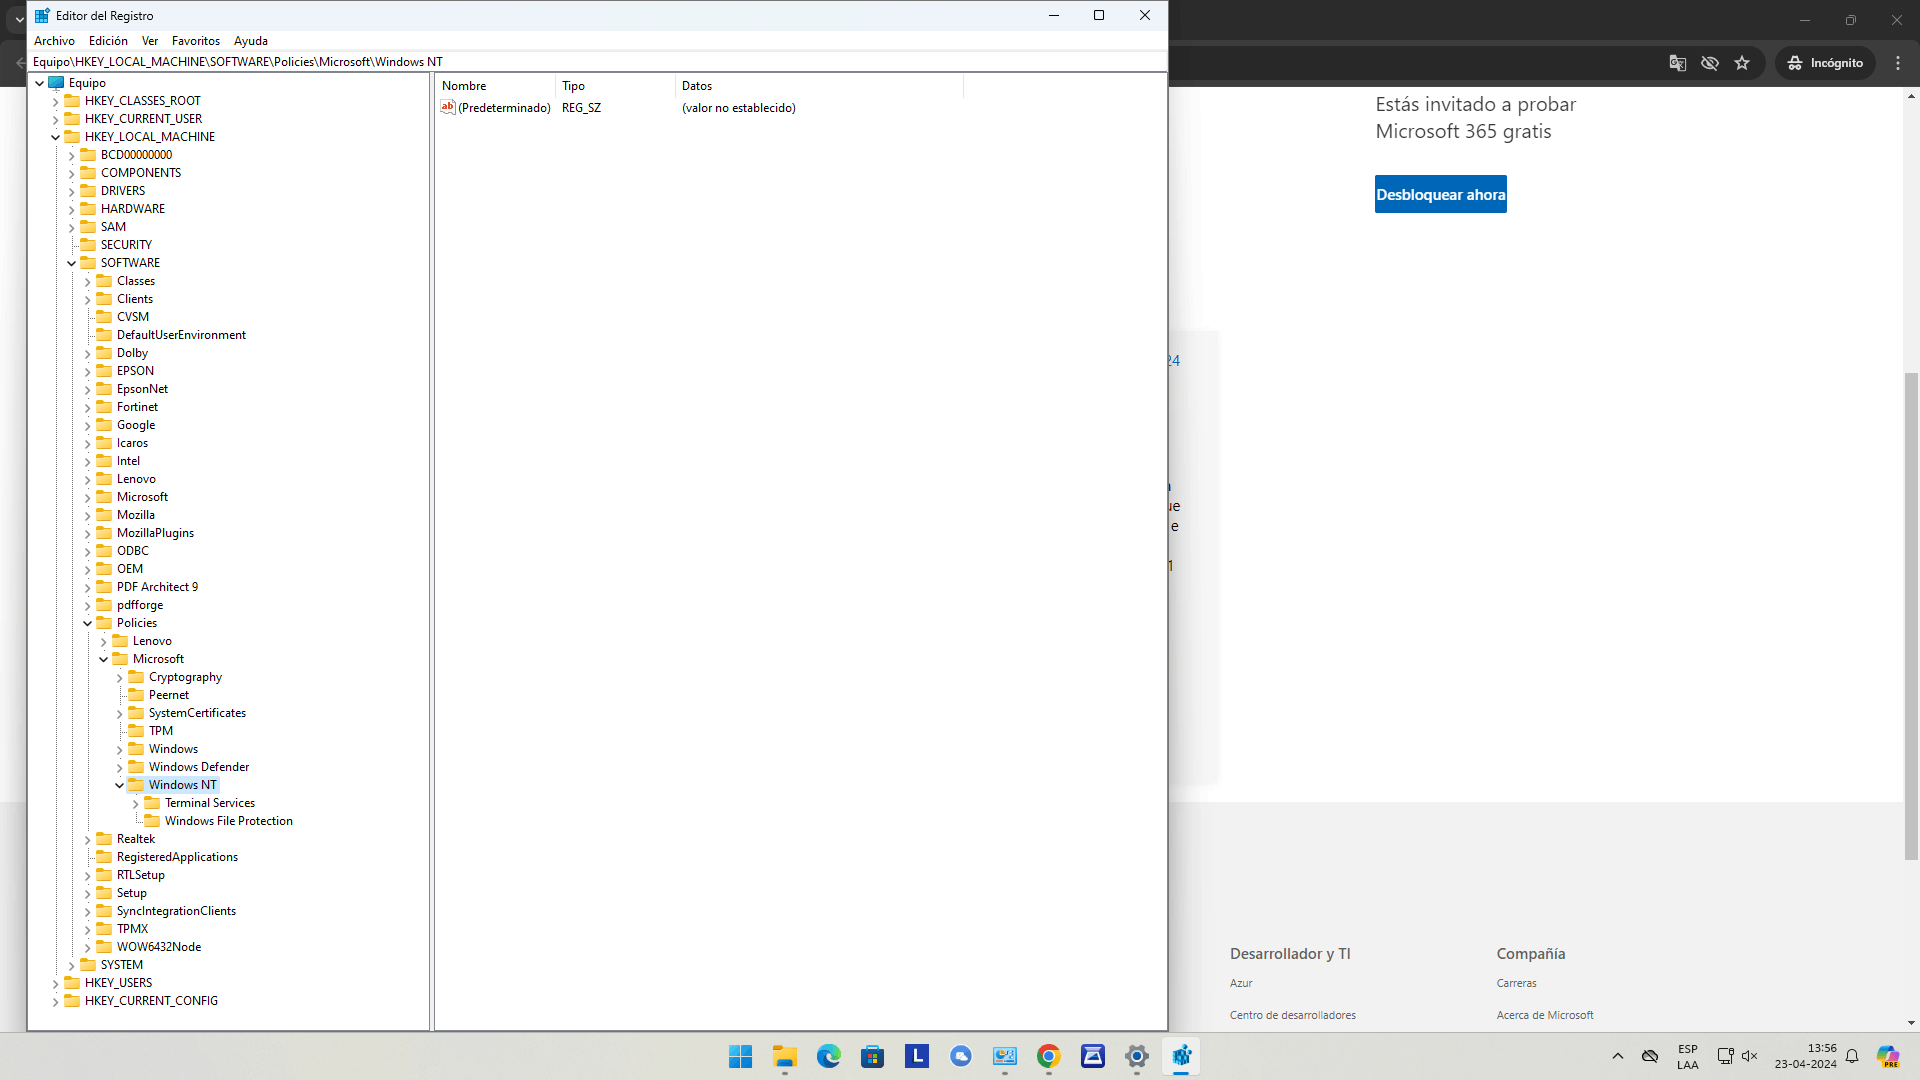Select the HKEY_CURRENT_CONFIG node
The height and width of the screenshot is (1080, 1920).
(x=151, y=1001)
